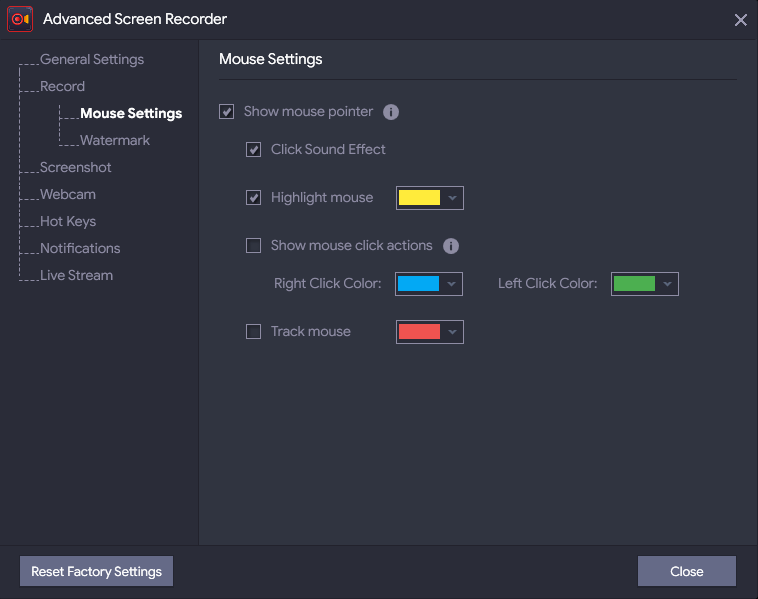The height and width of the screenshot is (599, 758).
Task: Open the Right Click Color dropdown arrow
Action: tap(452, 284)
